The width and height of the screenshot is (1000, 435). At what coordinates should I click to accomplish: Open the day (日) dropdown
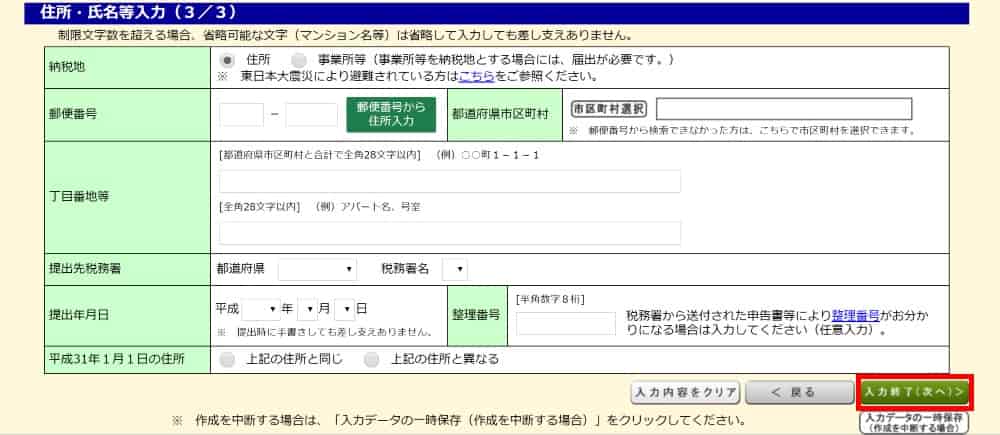coord(344,309)
